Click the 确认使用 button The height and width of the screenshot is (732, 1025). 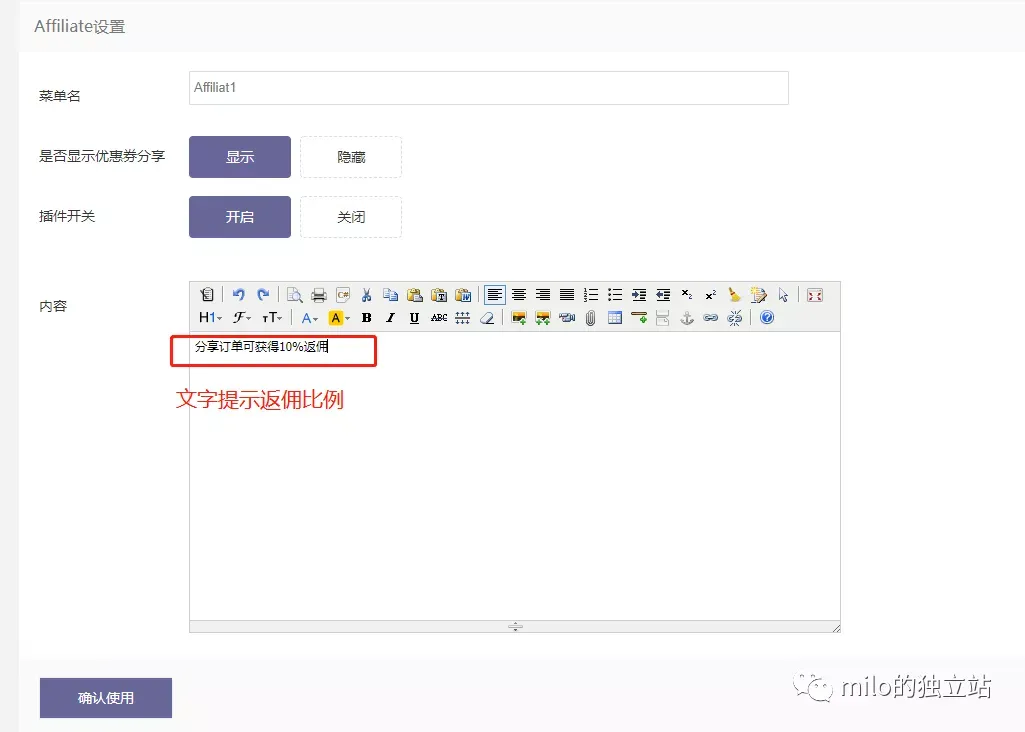tap(106, 698)
